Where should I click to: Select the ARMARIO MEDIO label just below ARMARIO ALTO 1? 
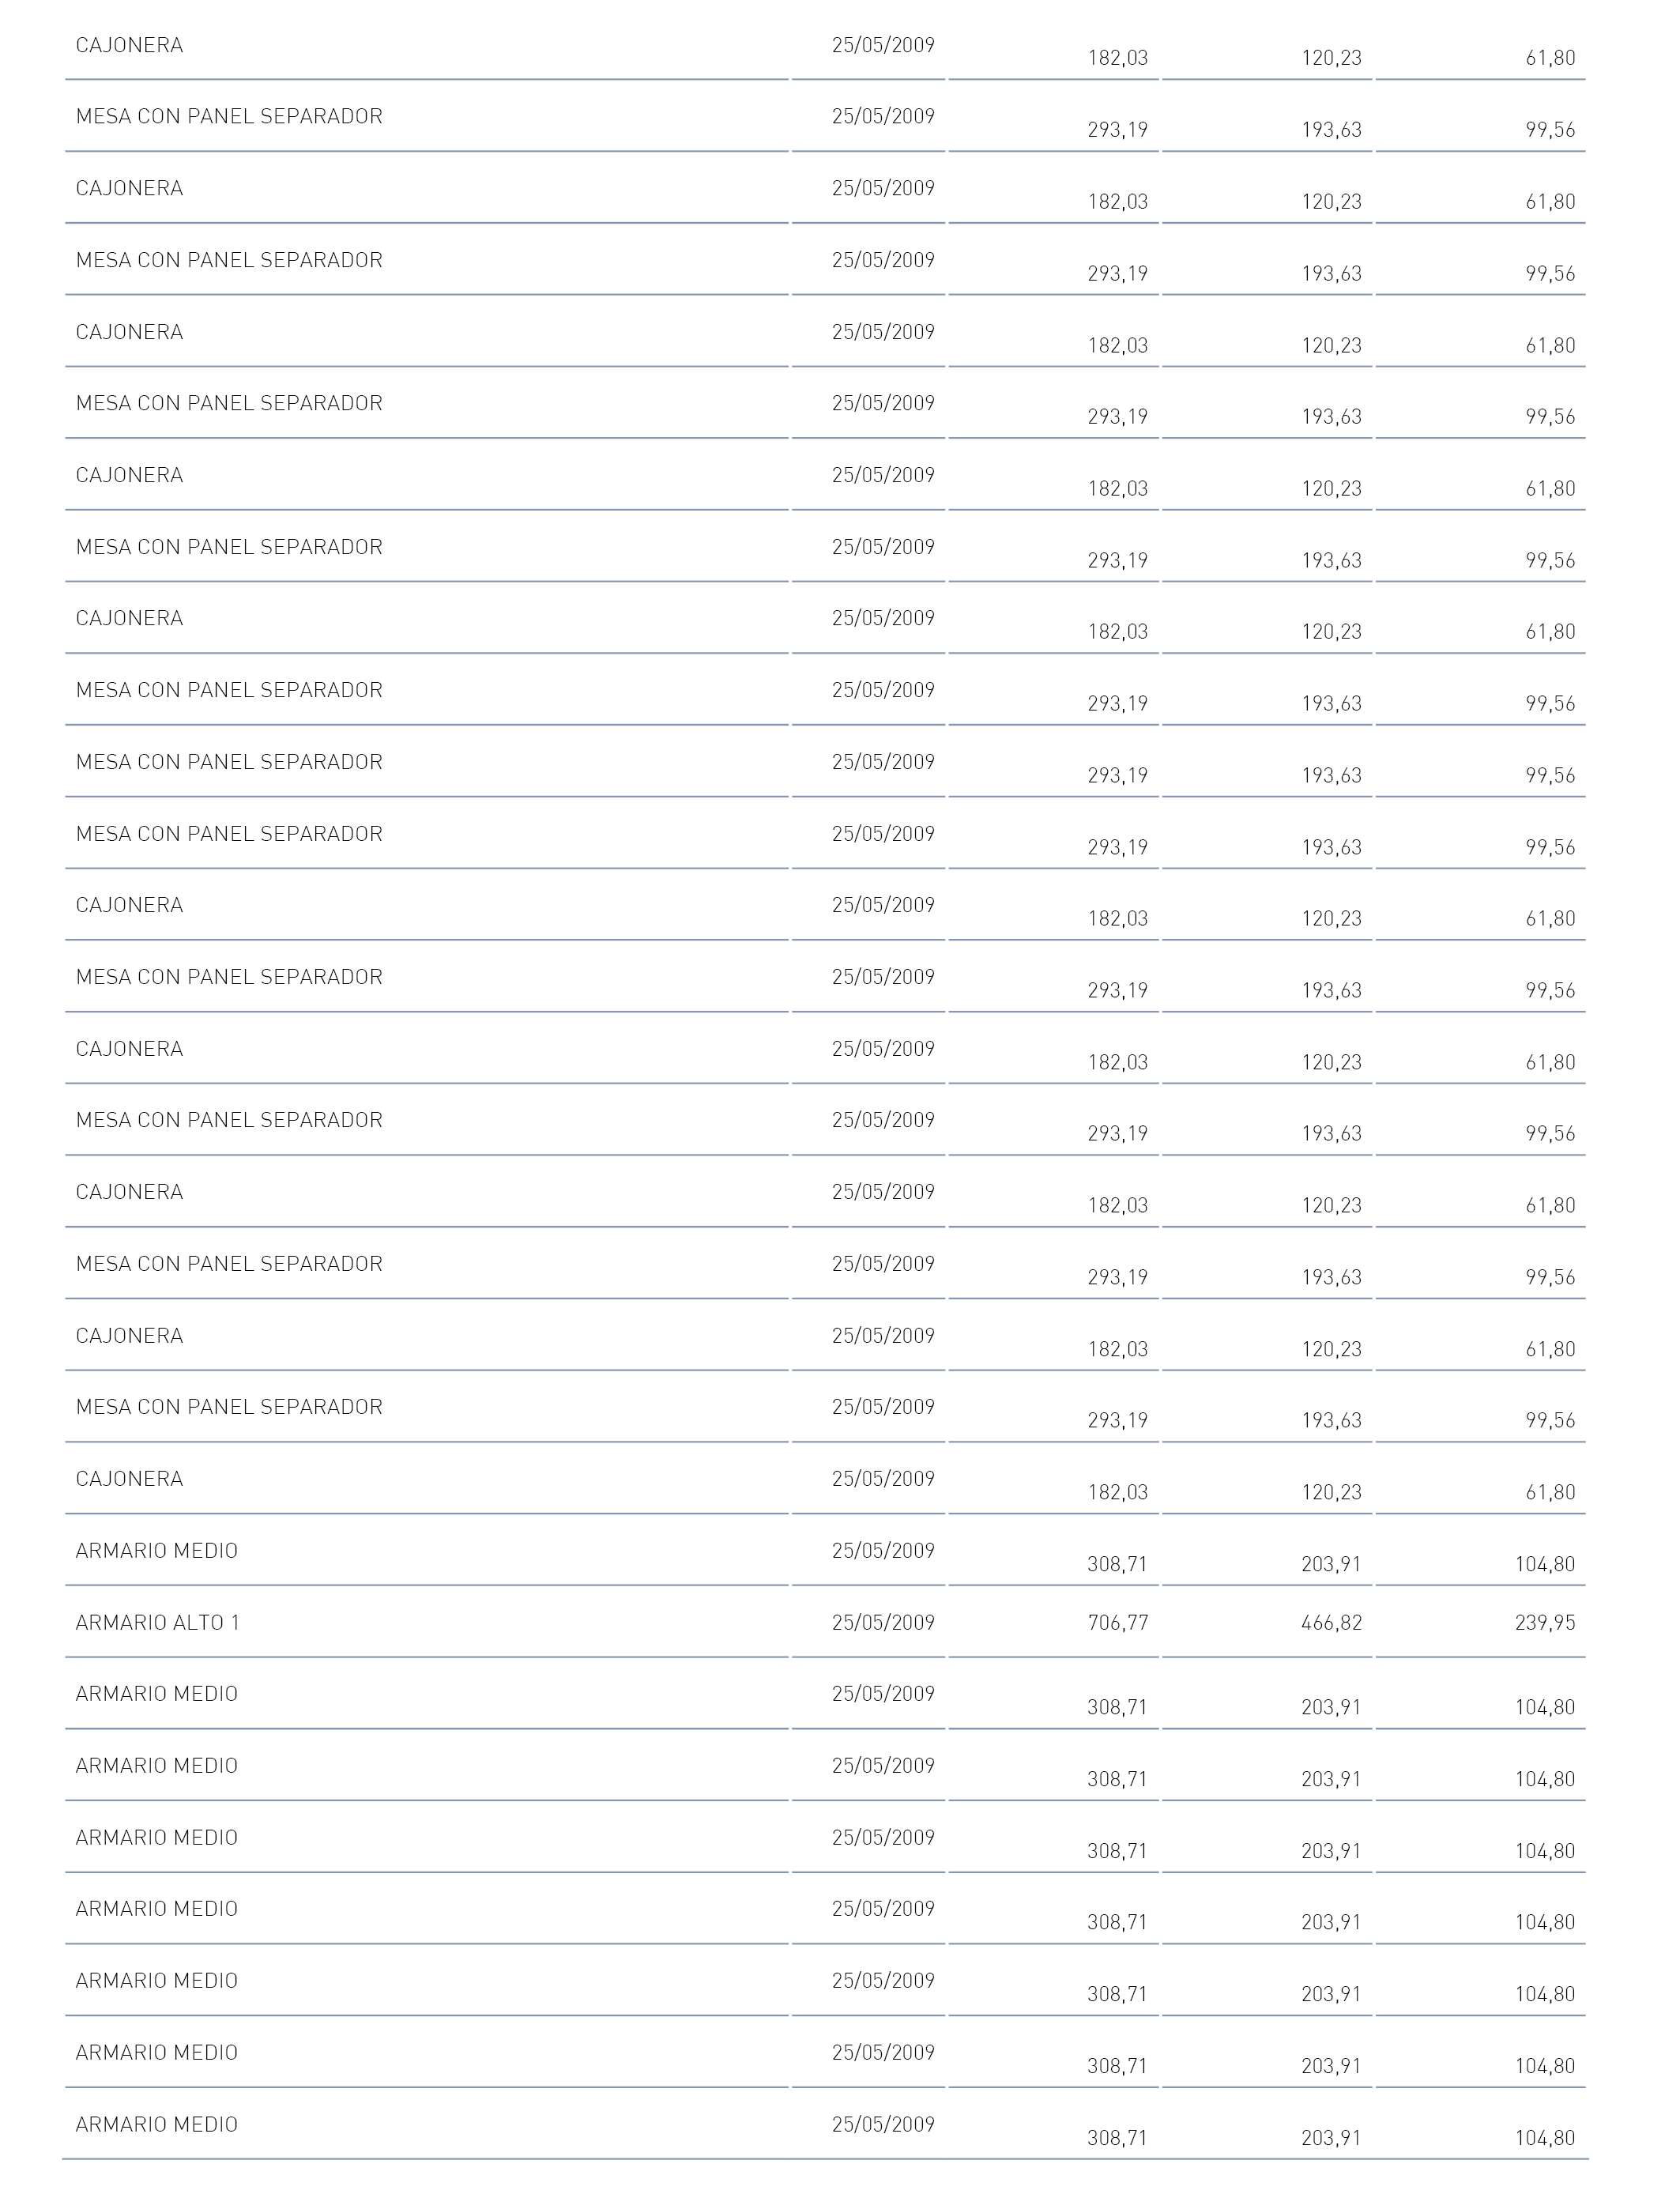157,1694
